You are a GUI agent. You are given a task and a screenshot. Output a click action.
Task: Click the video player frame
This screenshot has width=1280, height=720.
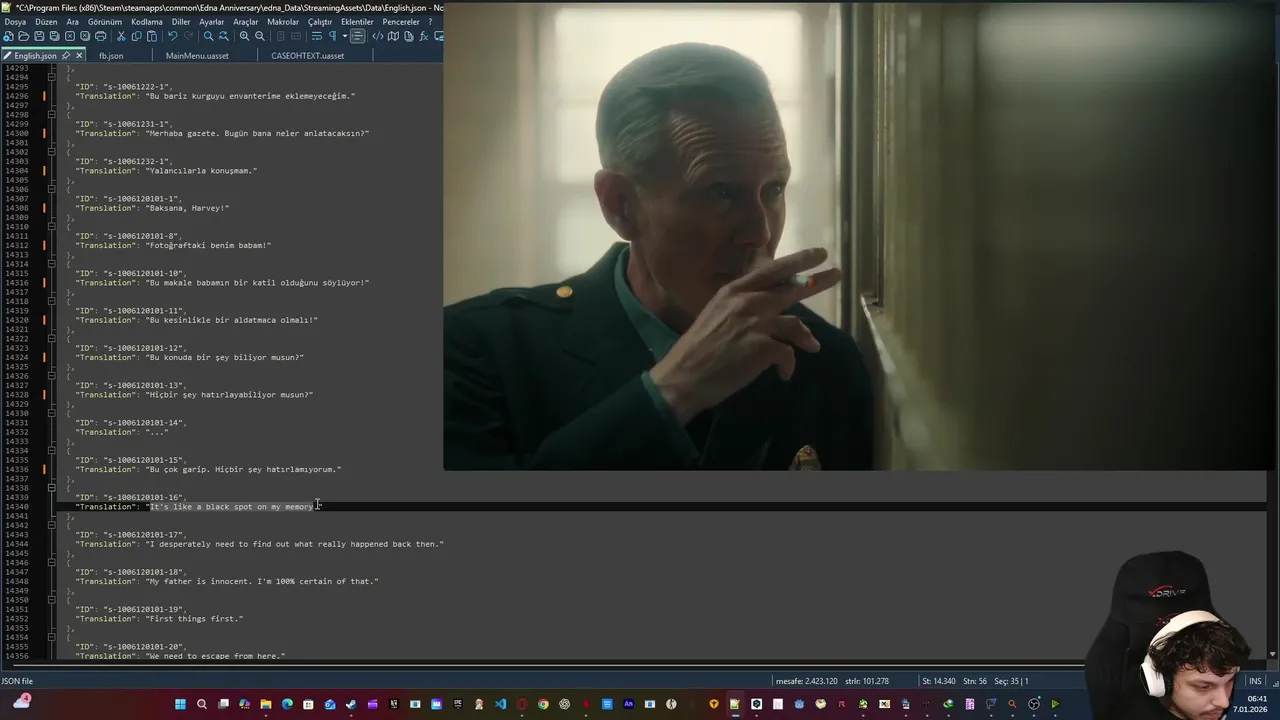pos(861,236)
